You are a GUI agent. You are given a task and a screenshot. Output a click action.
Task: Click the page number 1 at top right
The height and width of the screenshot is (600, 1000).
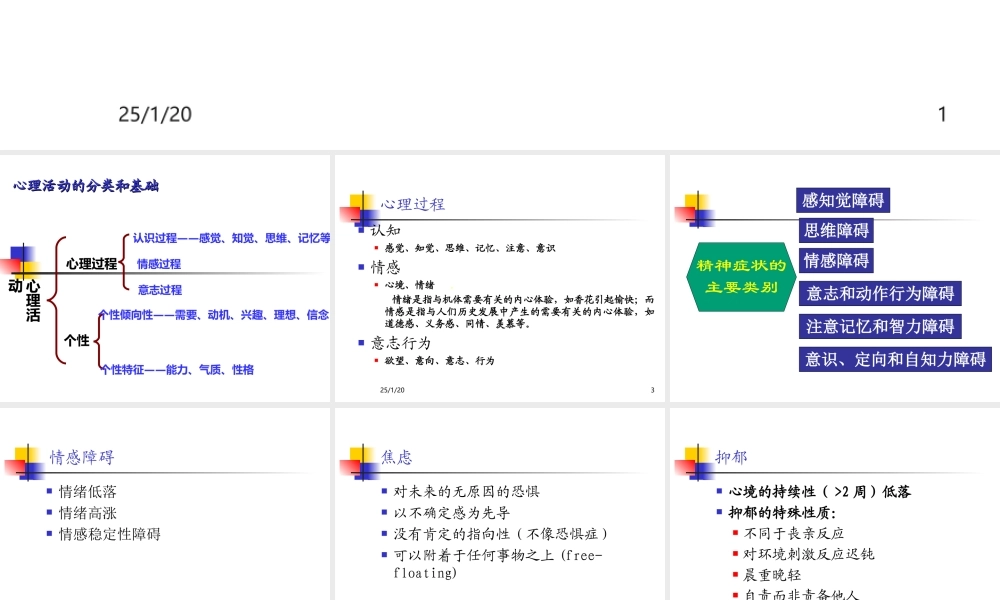tap(942, 114)
